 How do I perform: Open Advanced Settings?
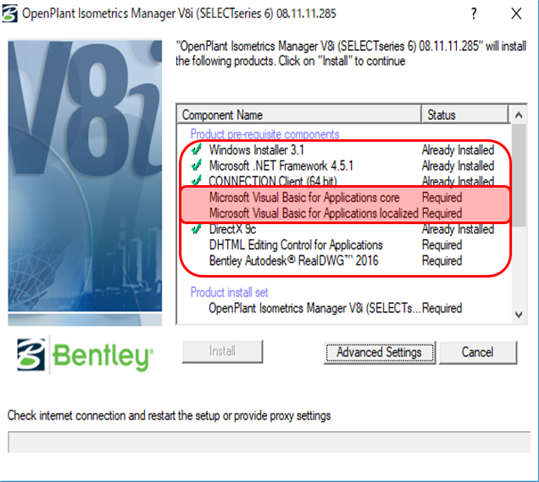380,352
